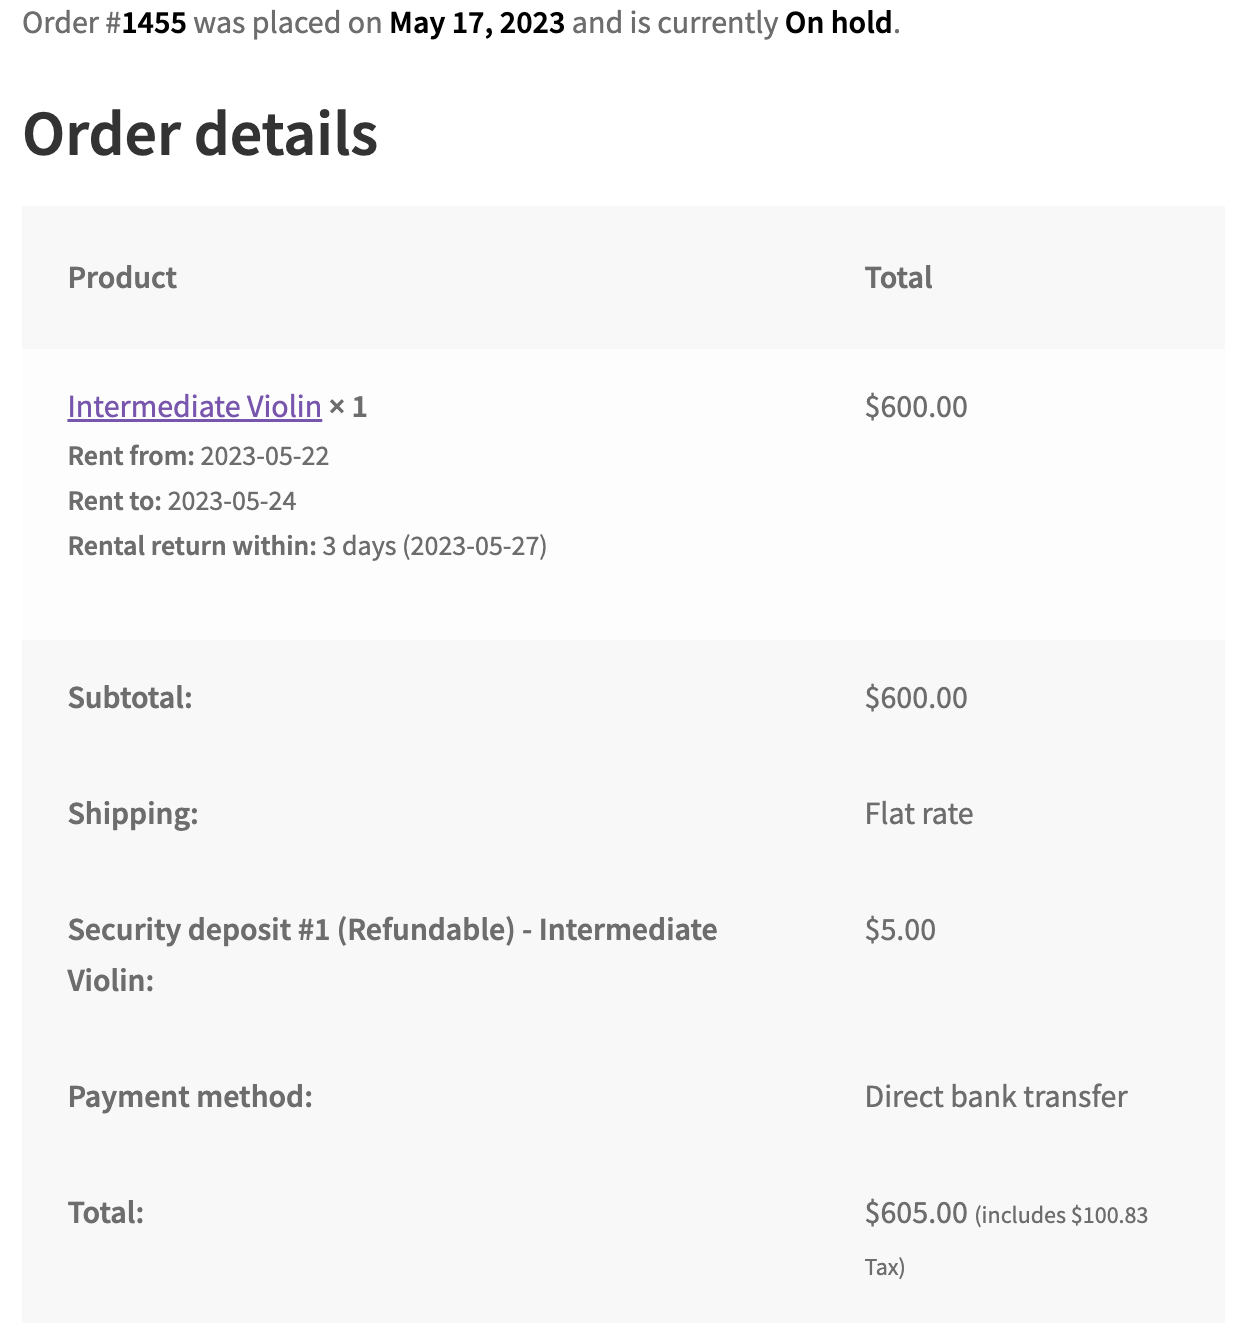Open the Intermediate Violin product link

[194, 407]
